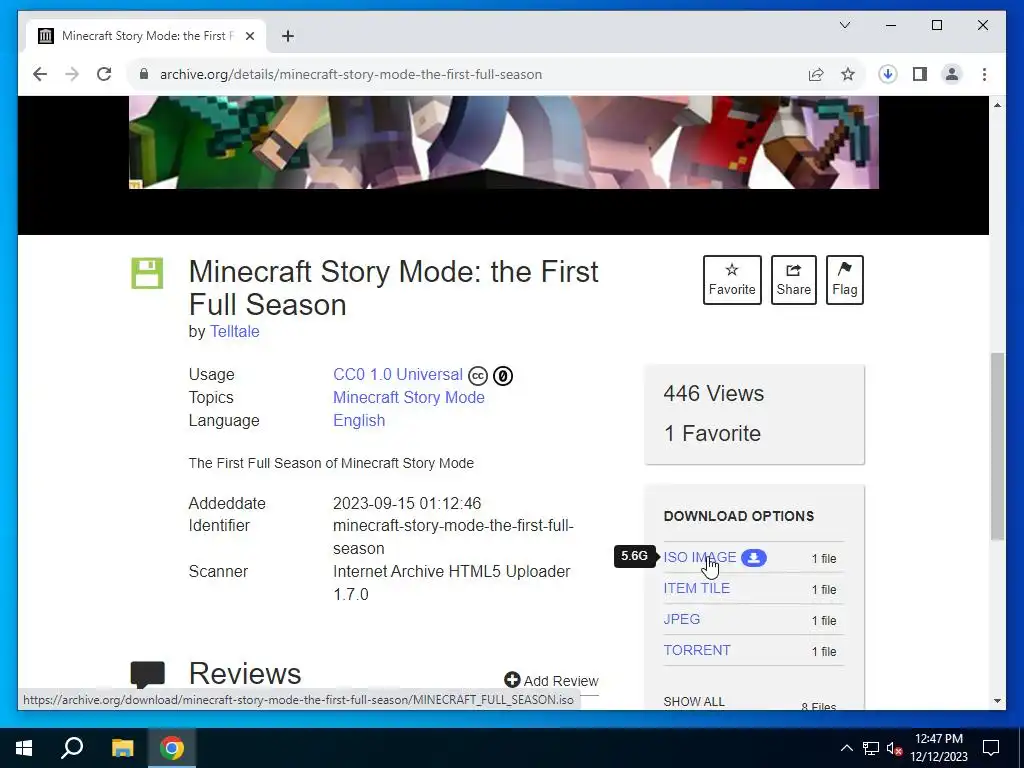The width and height of the screenshot is (1024, 768).
Task: Open the ITEM TILE download option
Action: click(696, 588)
